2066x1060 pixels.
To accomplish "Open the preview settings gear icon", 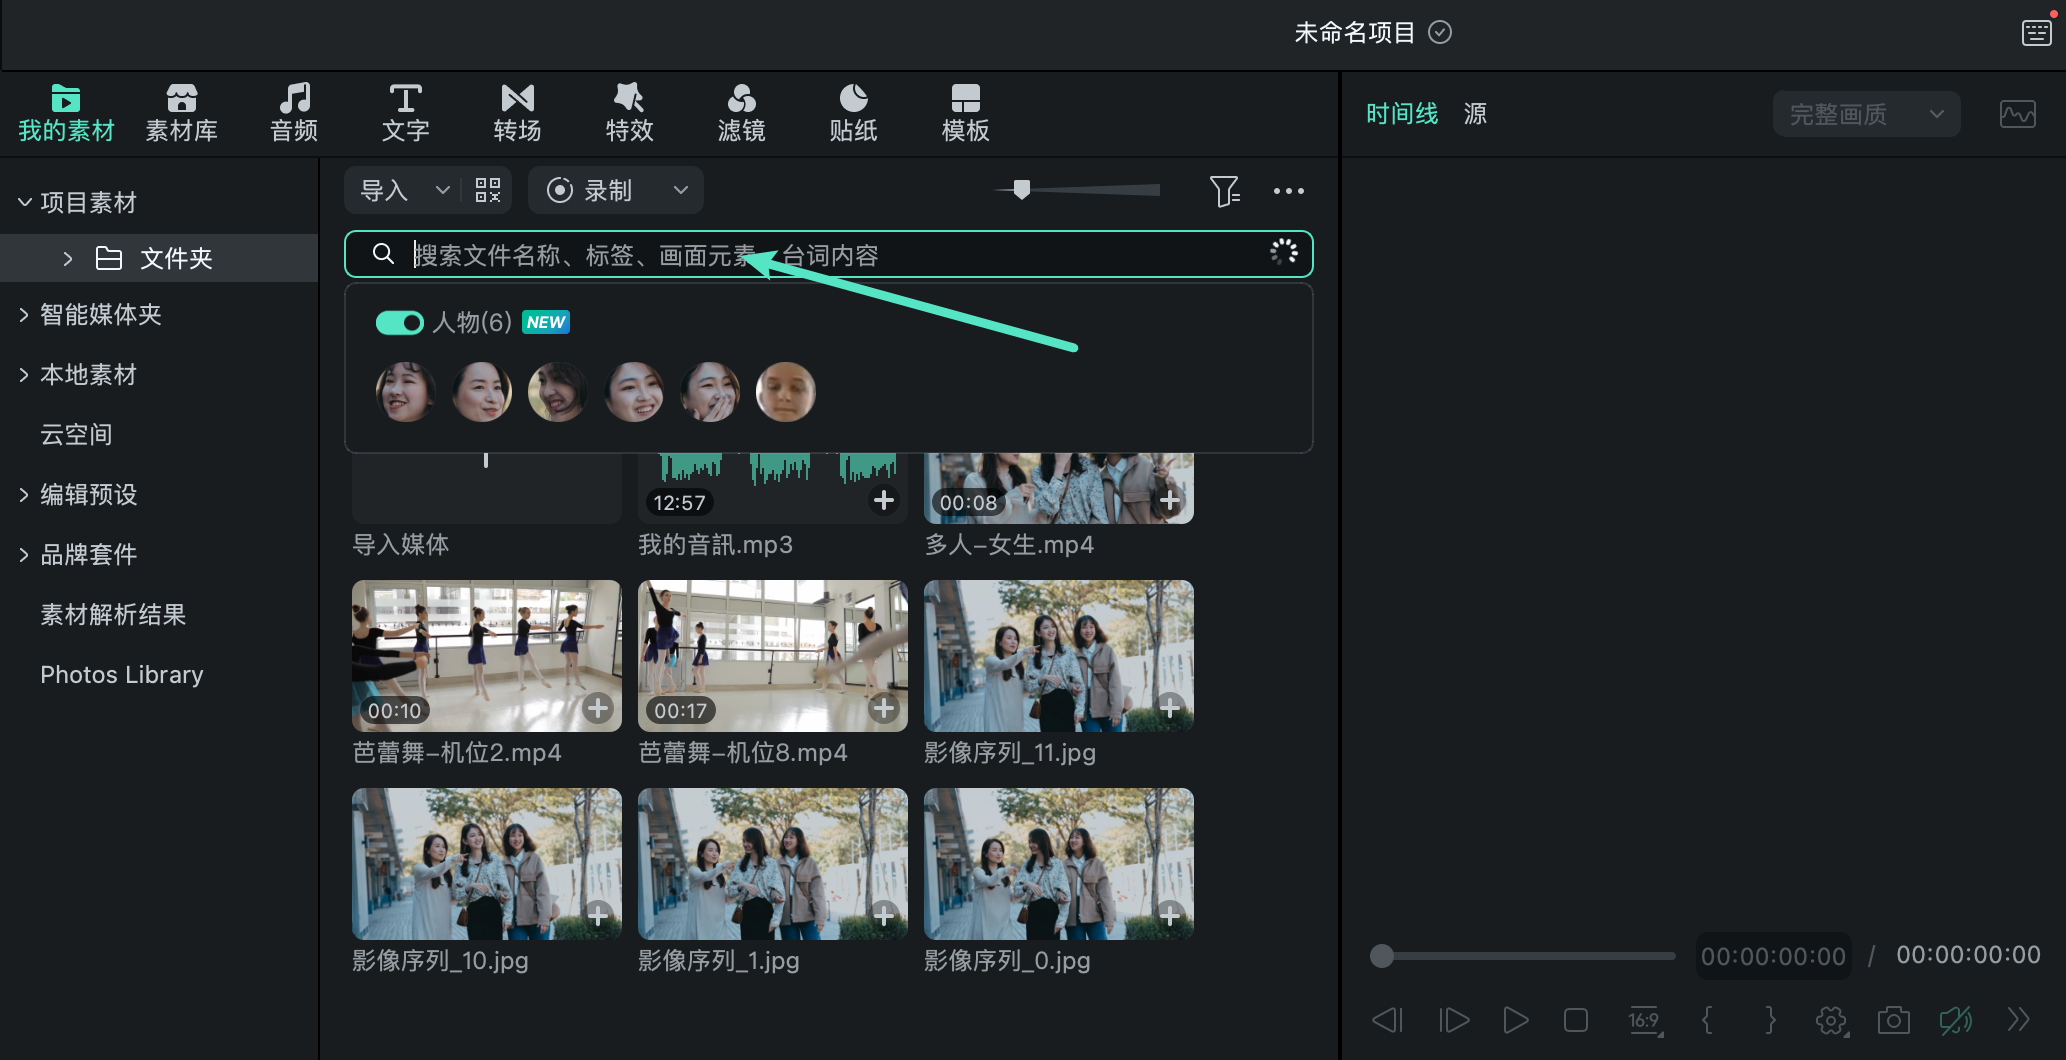I will coord(1831,1019).
